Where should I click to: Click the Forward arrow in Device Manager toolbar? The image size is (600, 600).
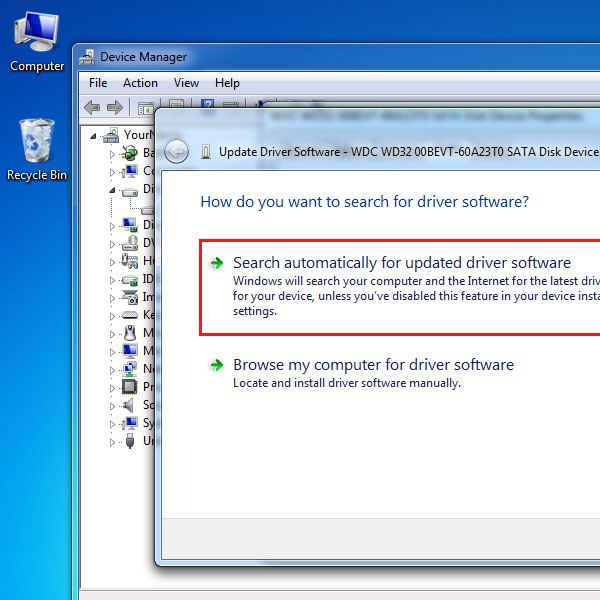[115, 108]
